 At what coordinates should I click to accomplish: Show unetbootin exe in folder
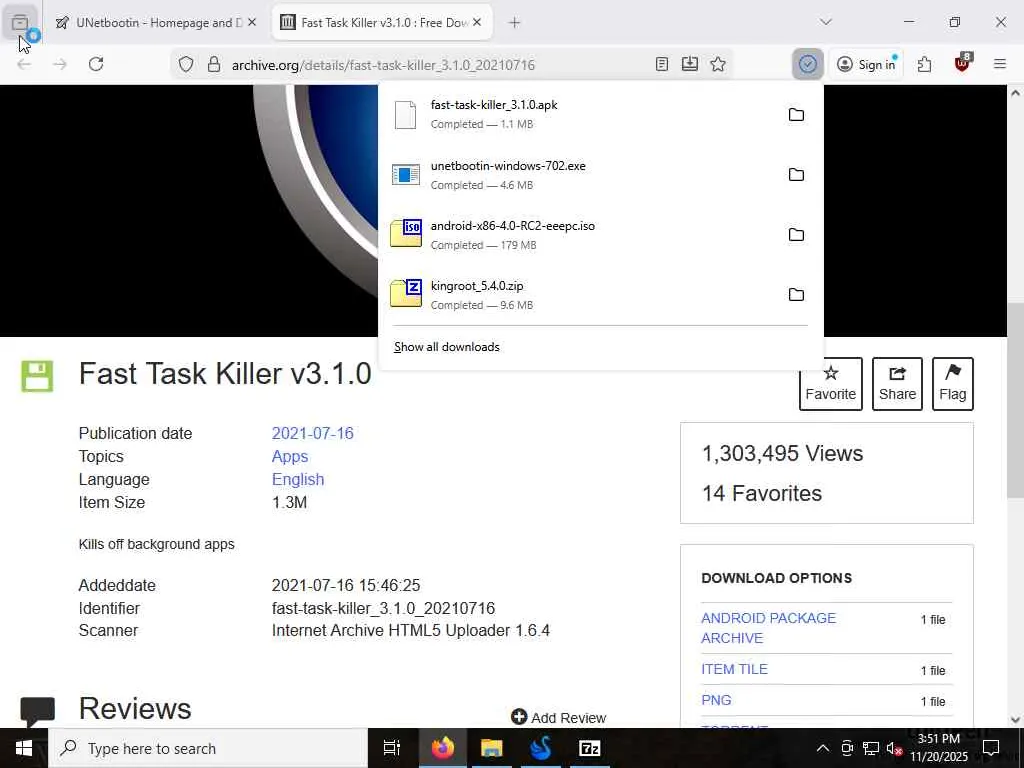tap(796, 175)
